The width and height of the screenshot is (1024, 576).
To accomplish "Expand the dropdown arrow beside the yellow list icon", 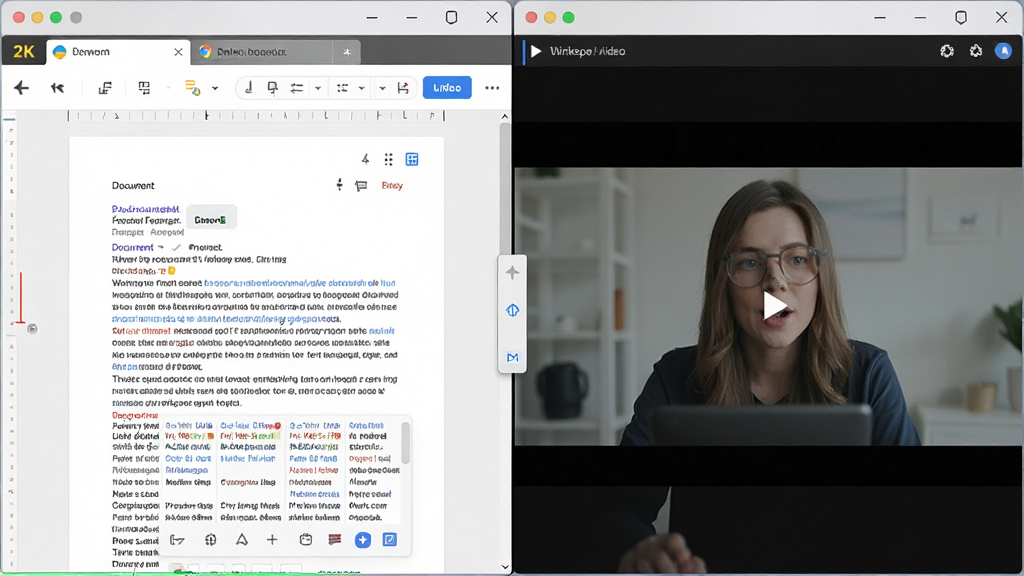I will 215,88.
